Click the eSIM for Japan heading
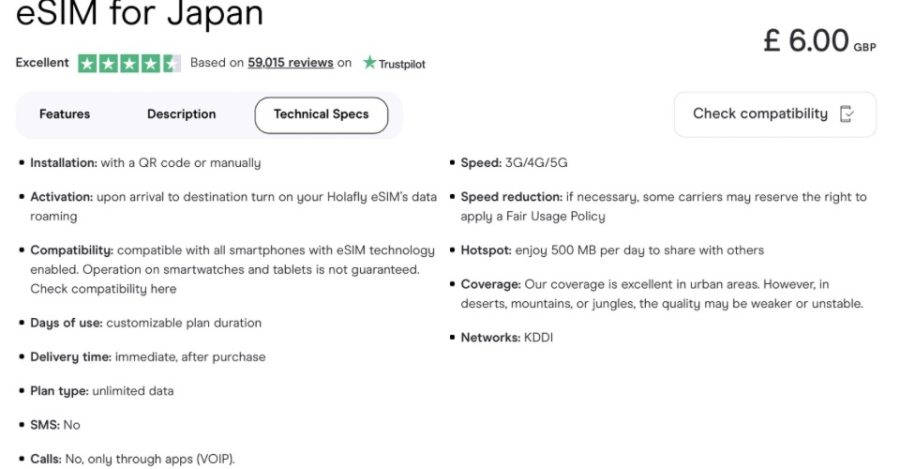The height and width of the screenshot is (469, 900). click(139, 13)
